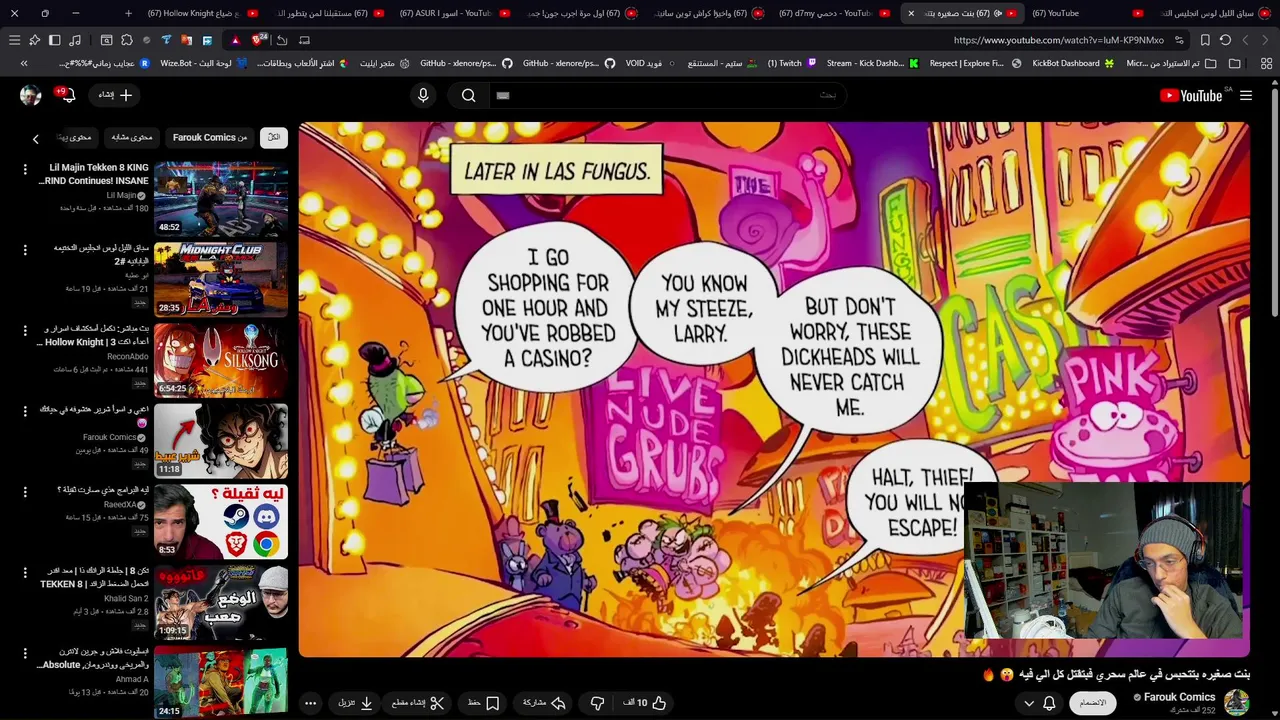Viewport: 1280px width, 720px height.
Task: Toggle the browser sidebar panel icon
Action: [54, 40]
